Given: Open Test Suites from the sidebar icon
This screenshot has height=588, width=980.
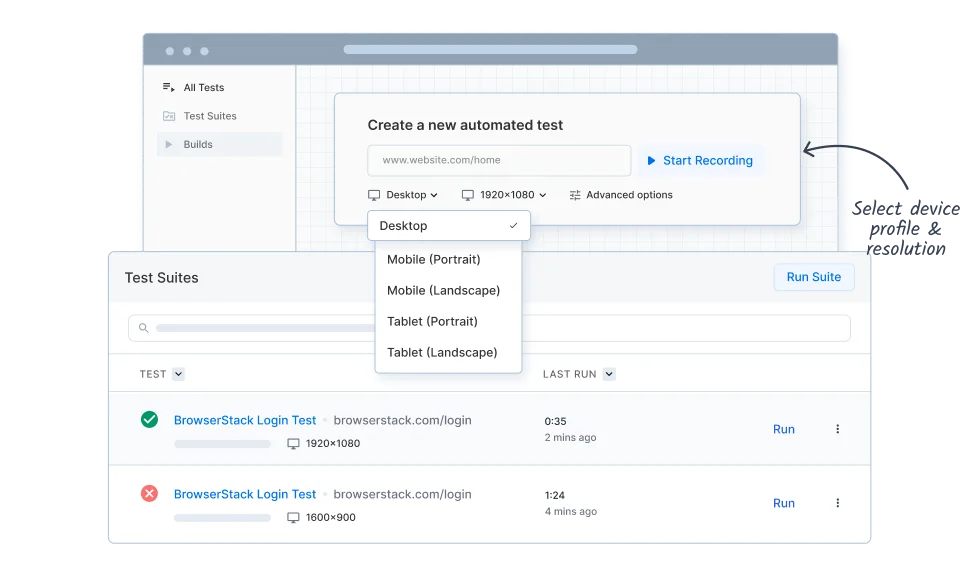Looking at the screenshot, I should coord(169,115).
